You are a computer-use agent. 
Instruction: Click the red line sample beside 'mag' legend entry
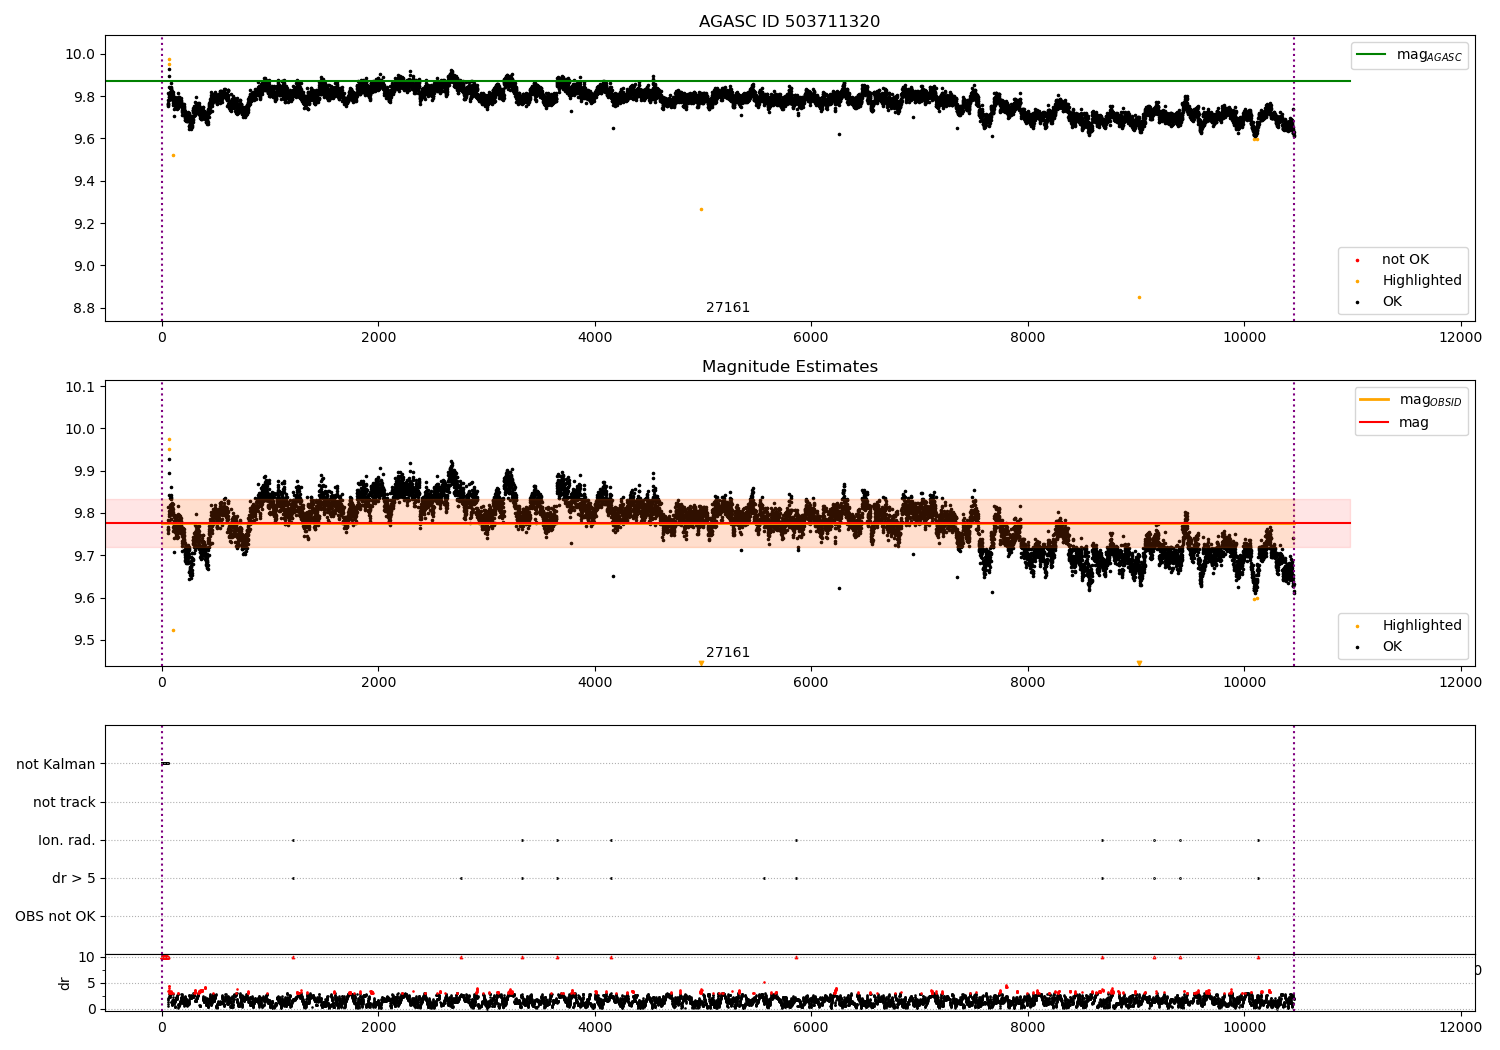1374,423
